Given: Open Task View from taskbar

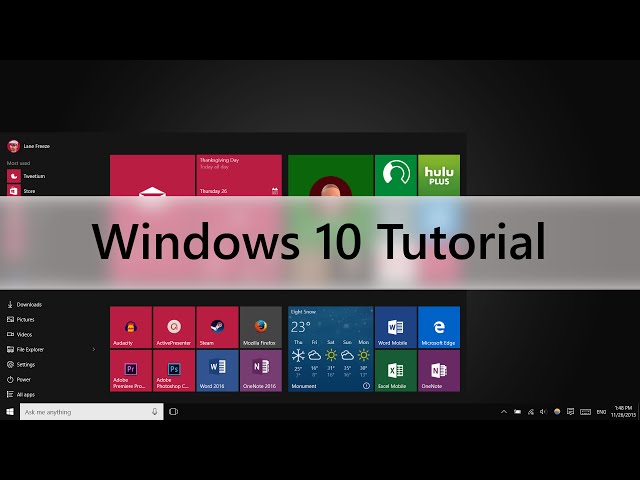Looking at the screenshot, I should pyautogui.click(x=173, y=411).
